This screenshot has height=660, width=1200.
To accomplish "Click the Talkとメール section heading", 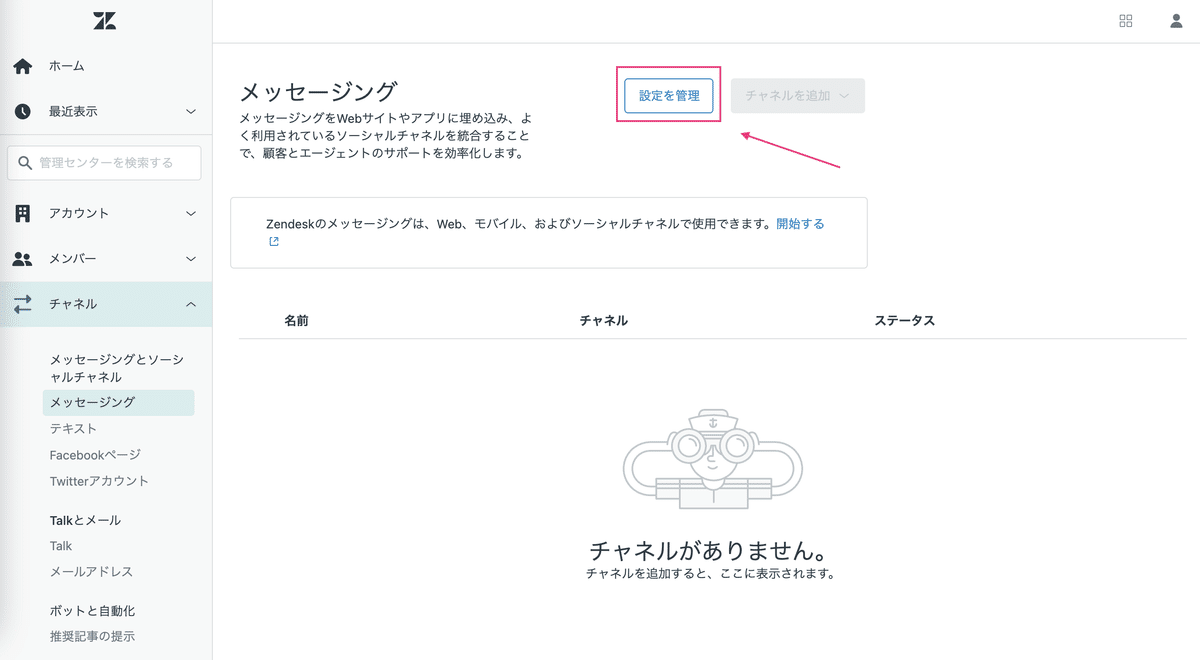I will click(x=85, y=520).
